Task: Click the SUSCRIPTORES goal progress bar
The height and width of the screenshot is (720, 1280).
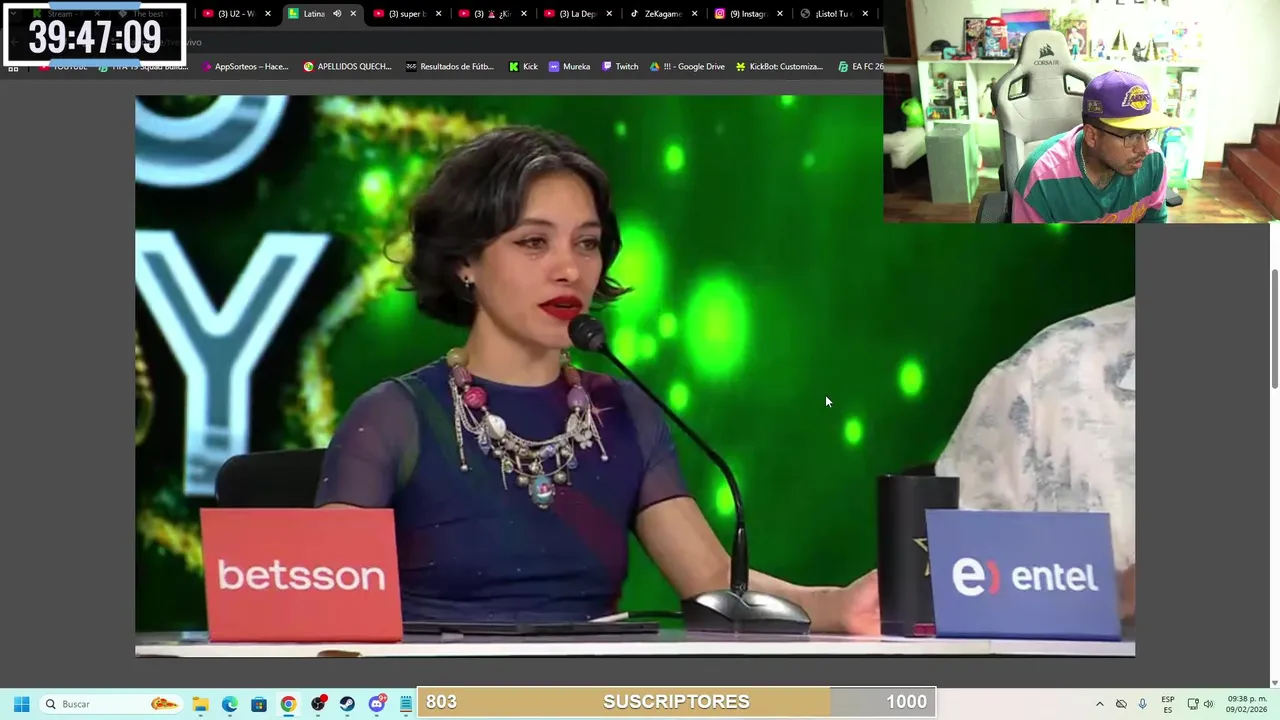Action: coord(676,702)
